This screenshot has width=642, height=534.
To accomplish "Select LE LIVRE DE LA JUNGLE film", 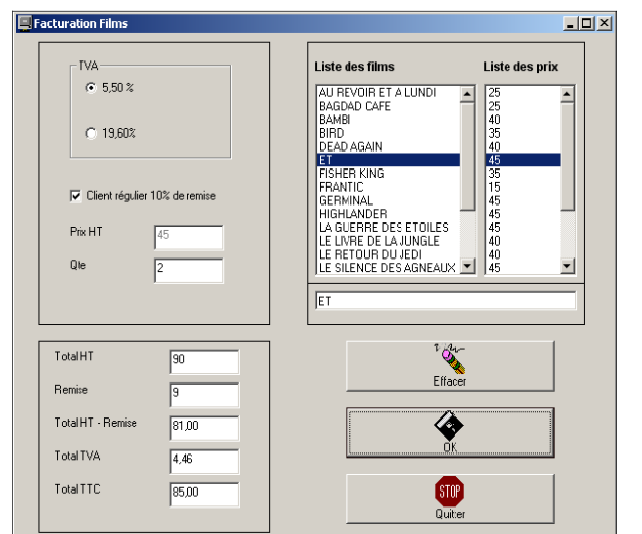I will pos(388,241).
